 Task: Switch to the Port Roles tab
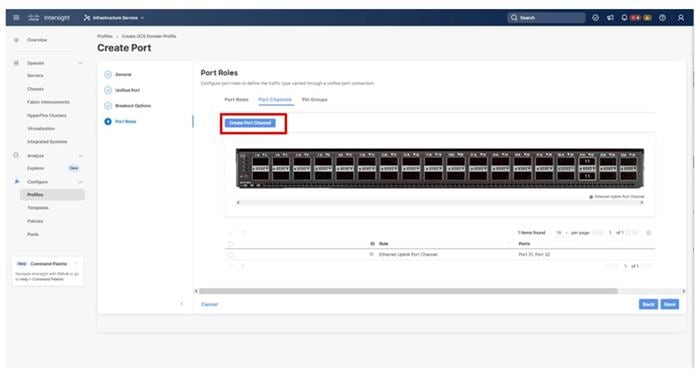pyautogui.click(x=236, y=99)
